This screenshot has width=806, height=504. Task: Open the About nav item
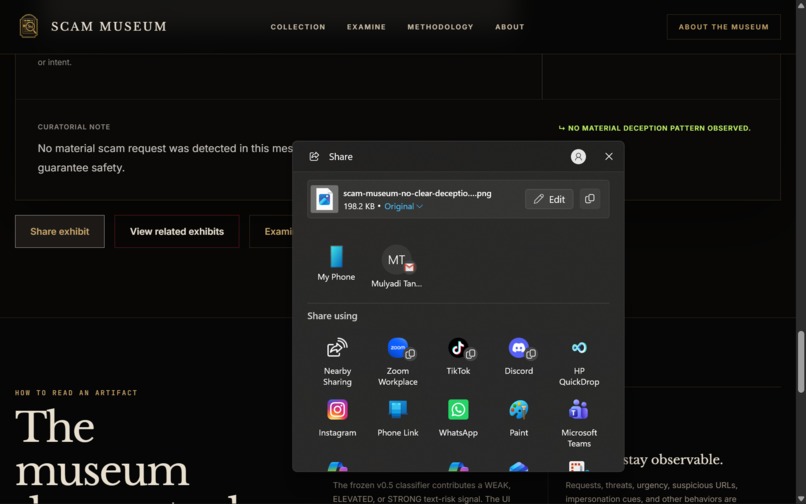pos(509,27)
